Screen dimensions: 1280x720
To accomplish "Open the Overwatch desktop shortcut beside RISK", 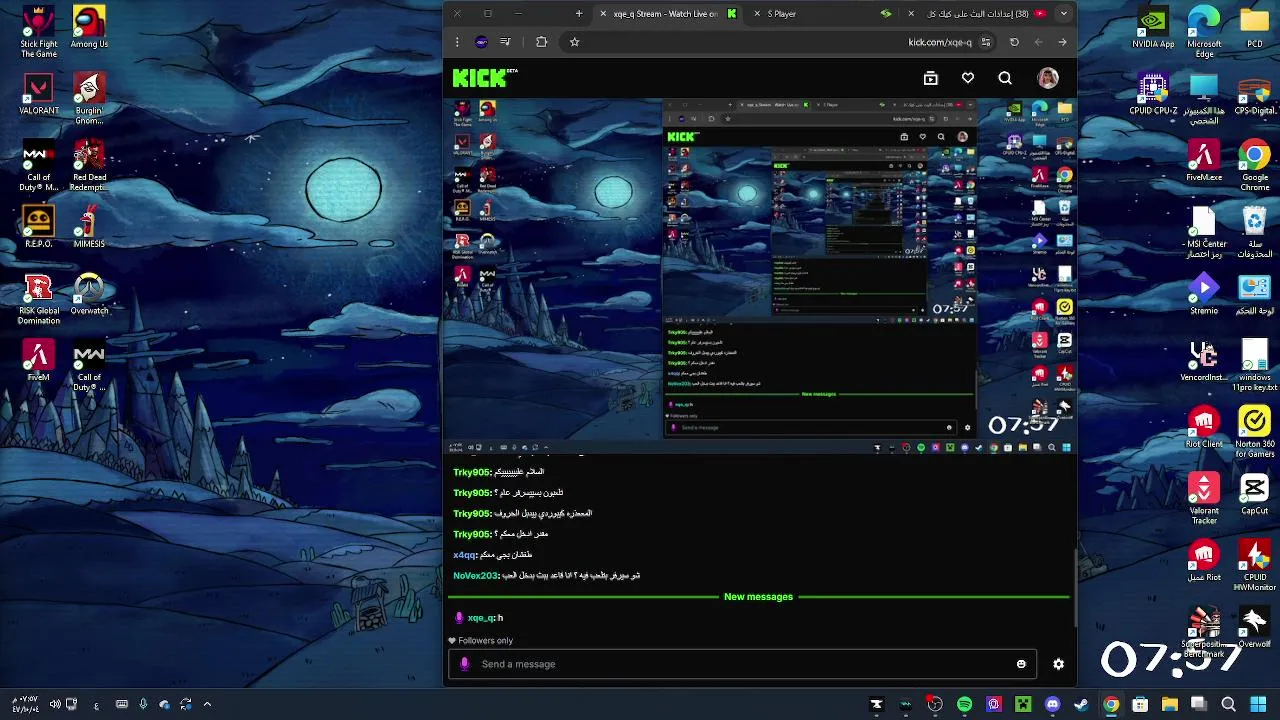I will (89, 294).
